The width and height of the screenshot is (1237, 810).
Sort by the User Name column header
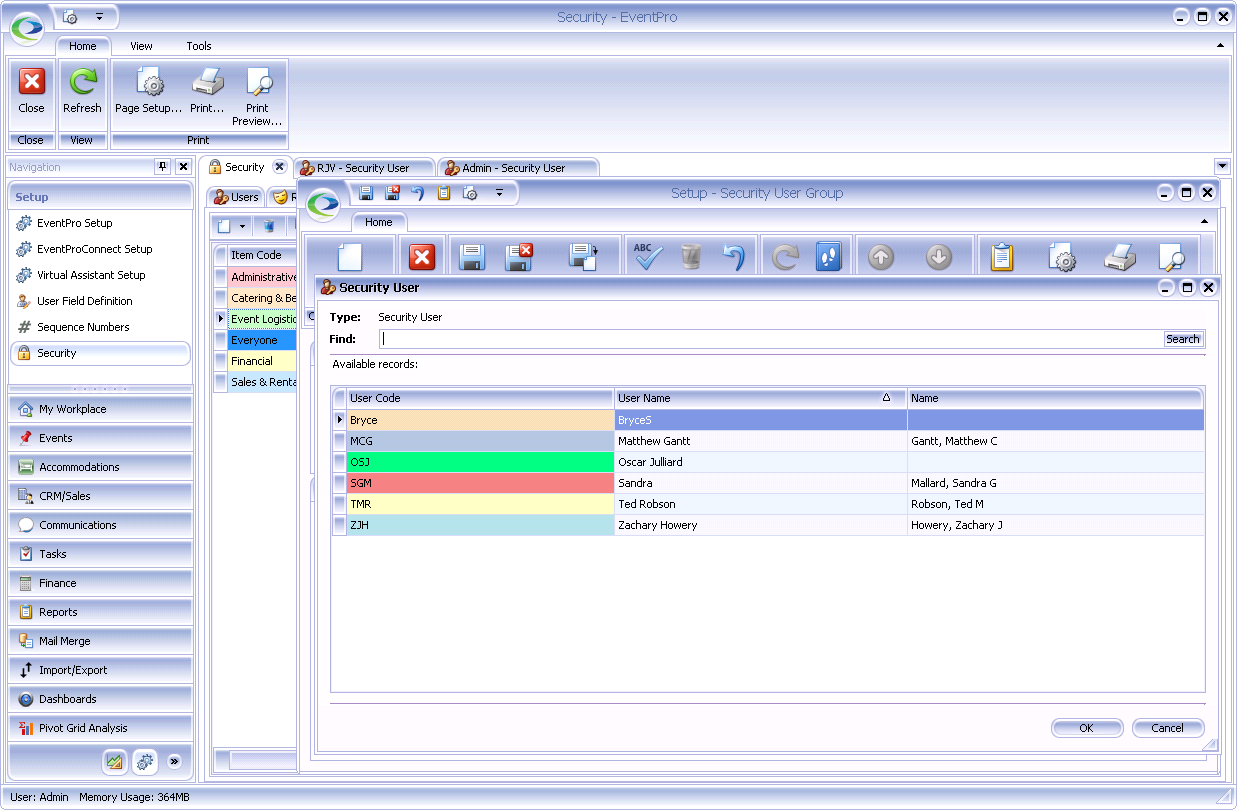[760, 398]
